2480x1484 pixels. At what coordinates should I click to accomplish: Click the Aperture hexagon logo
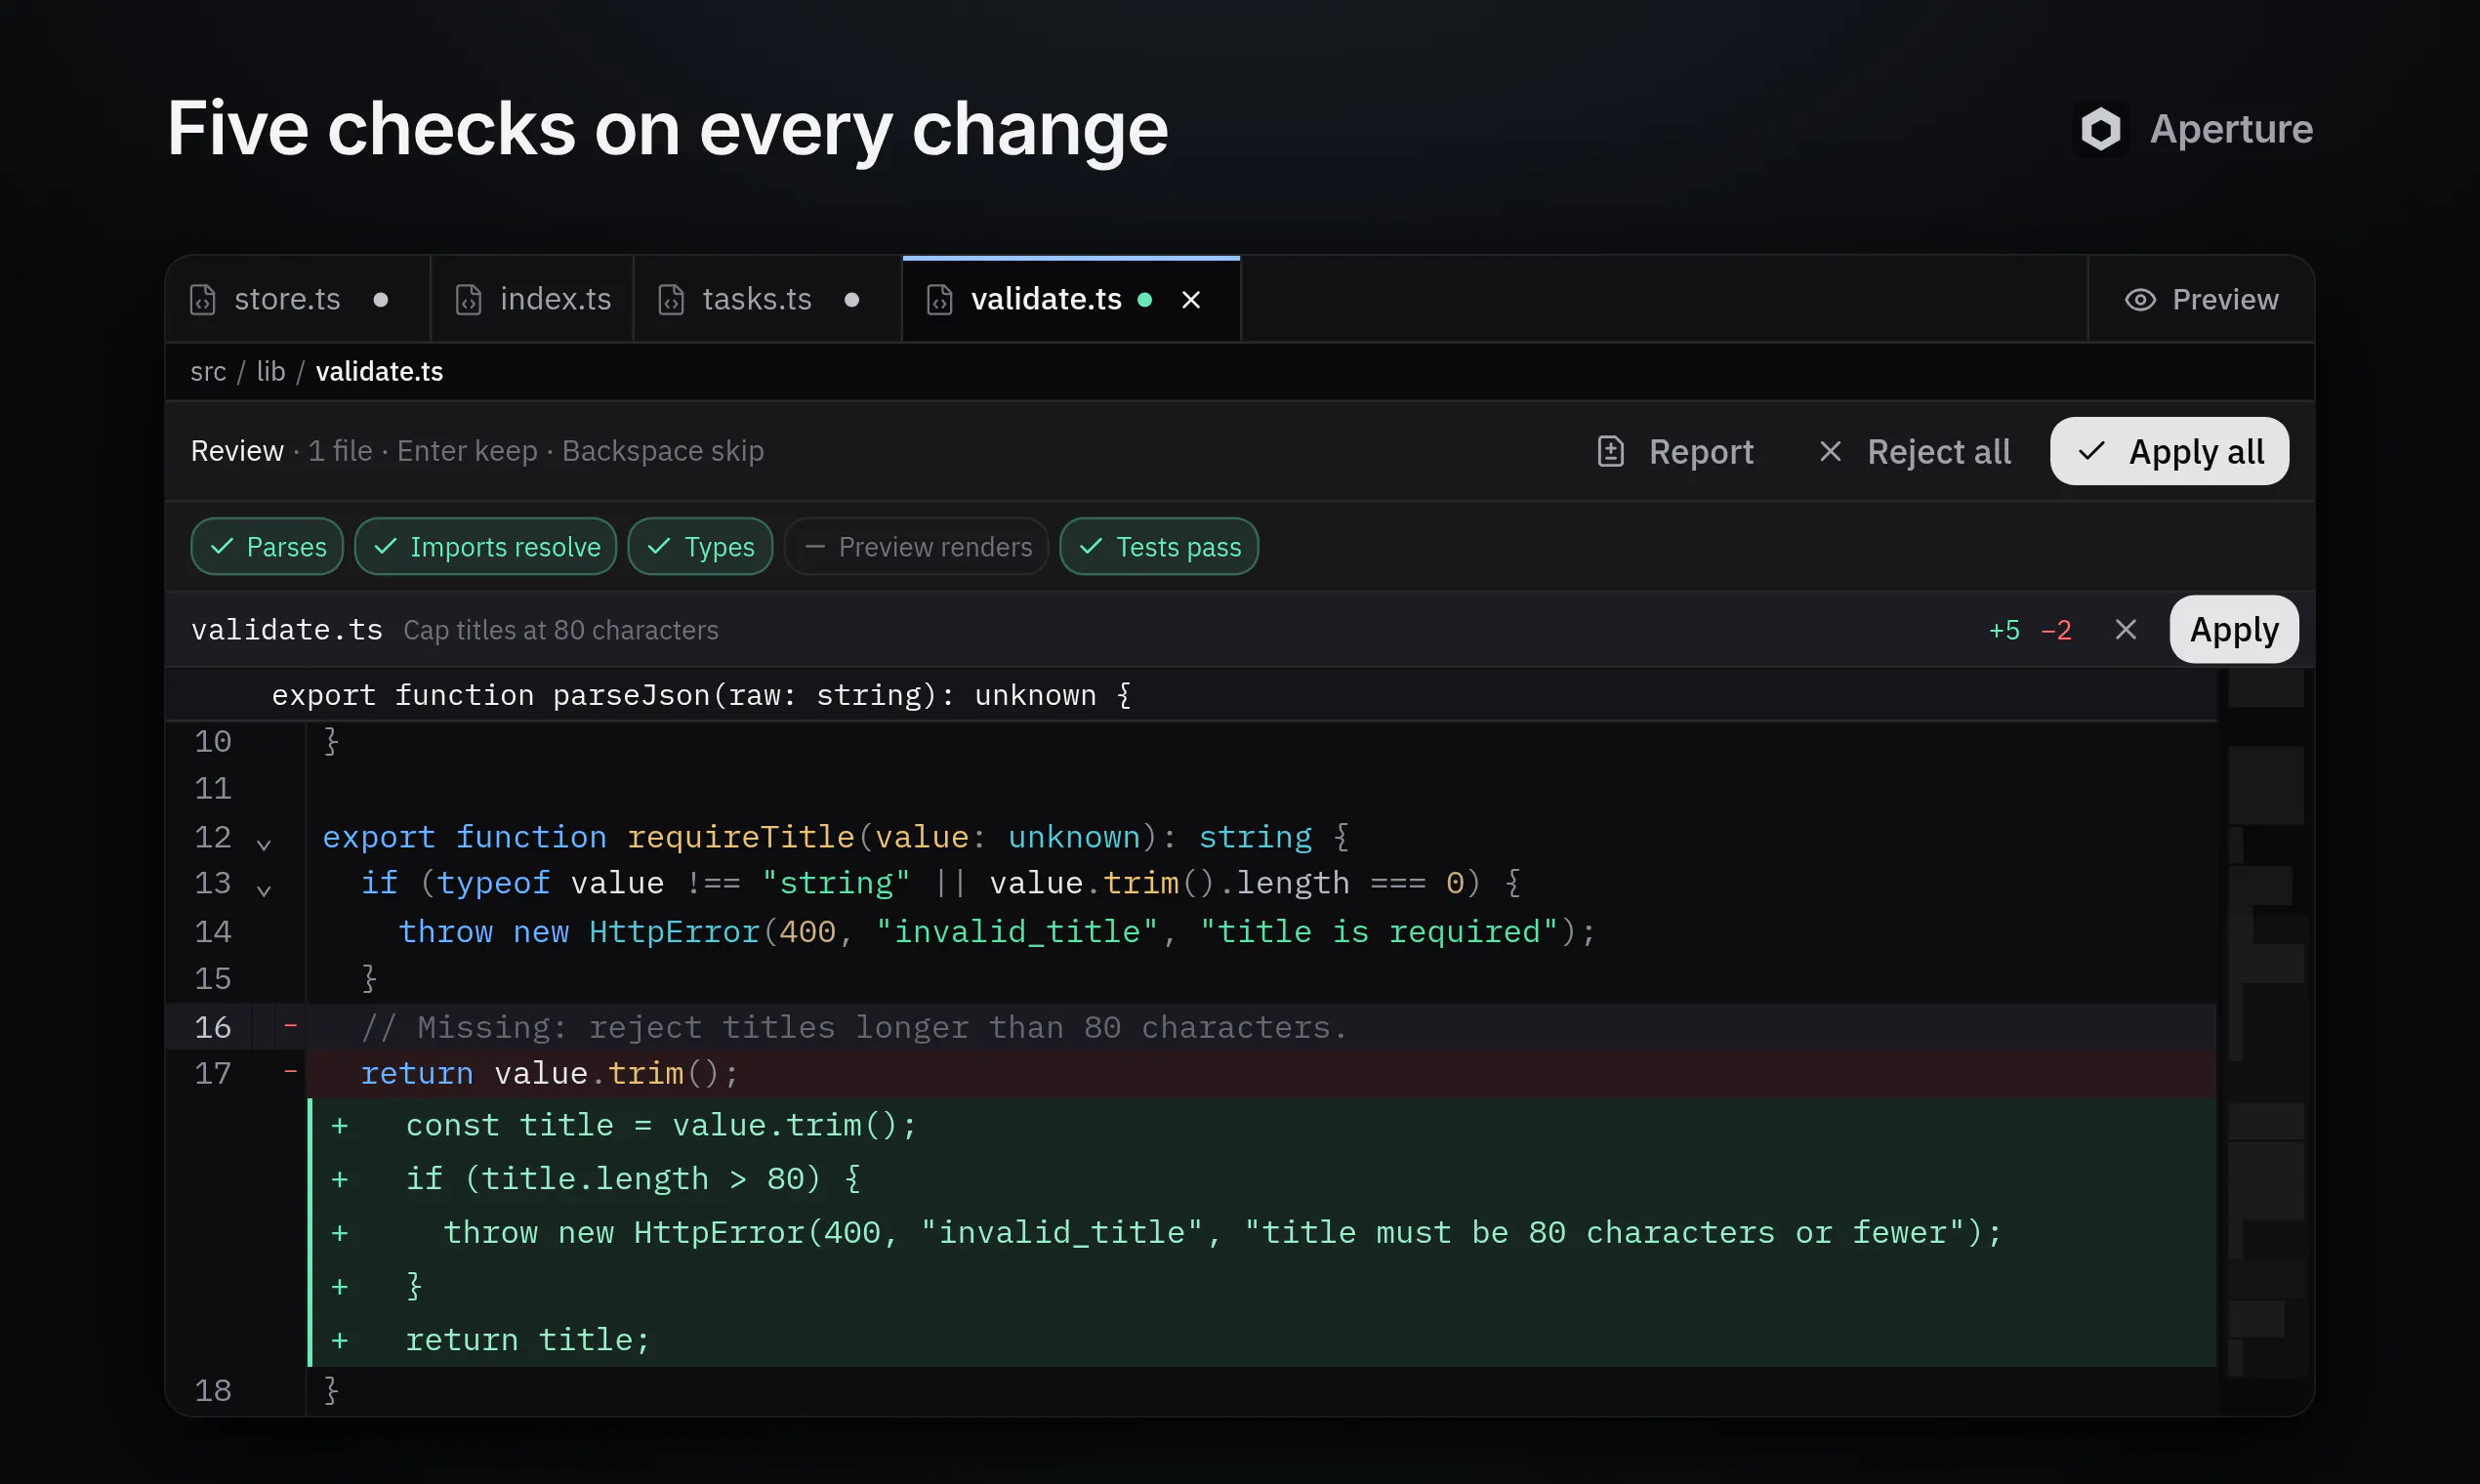[2100, 129]
